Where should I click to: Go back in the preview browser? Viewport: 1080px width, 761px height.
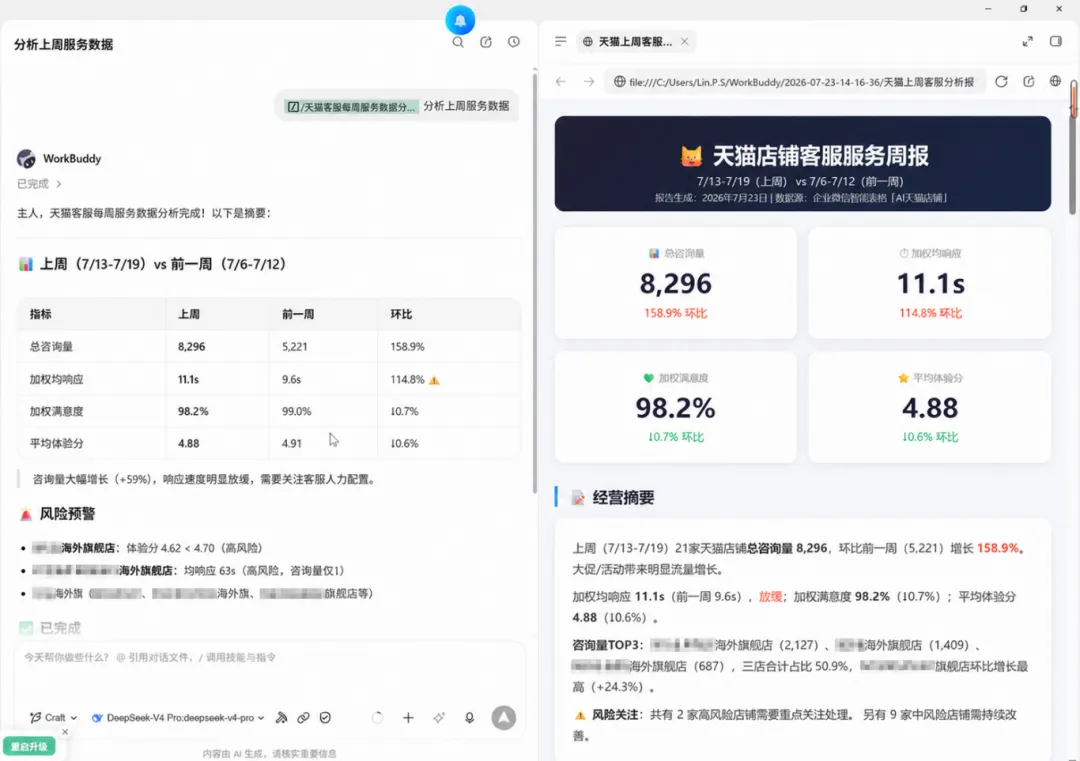click(x=561, y=82)
